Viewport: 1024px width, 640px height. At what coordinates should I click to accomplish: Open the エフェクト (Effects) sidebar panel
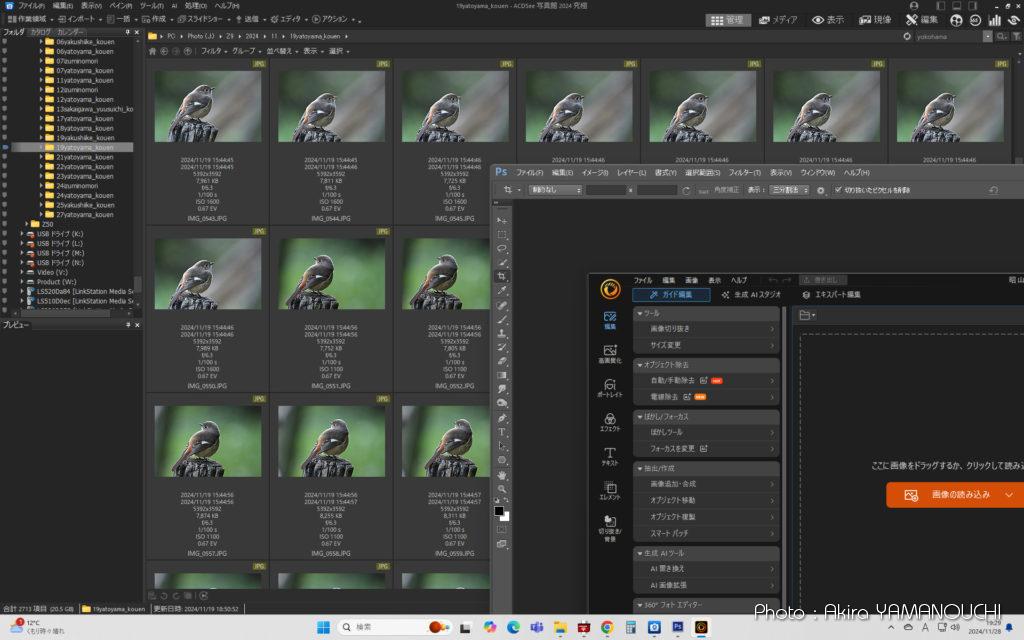click(609, 422)
